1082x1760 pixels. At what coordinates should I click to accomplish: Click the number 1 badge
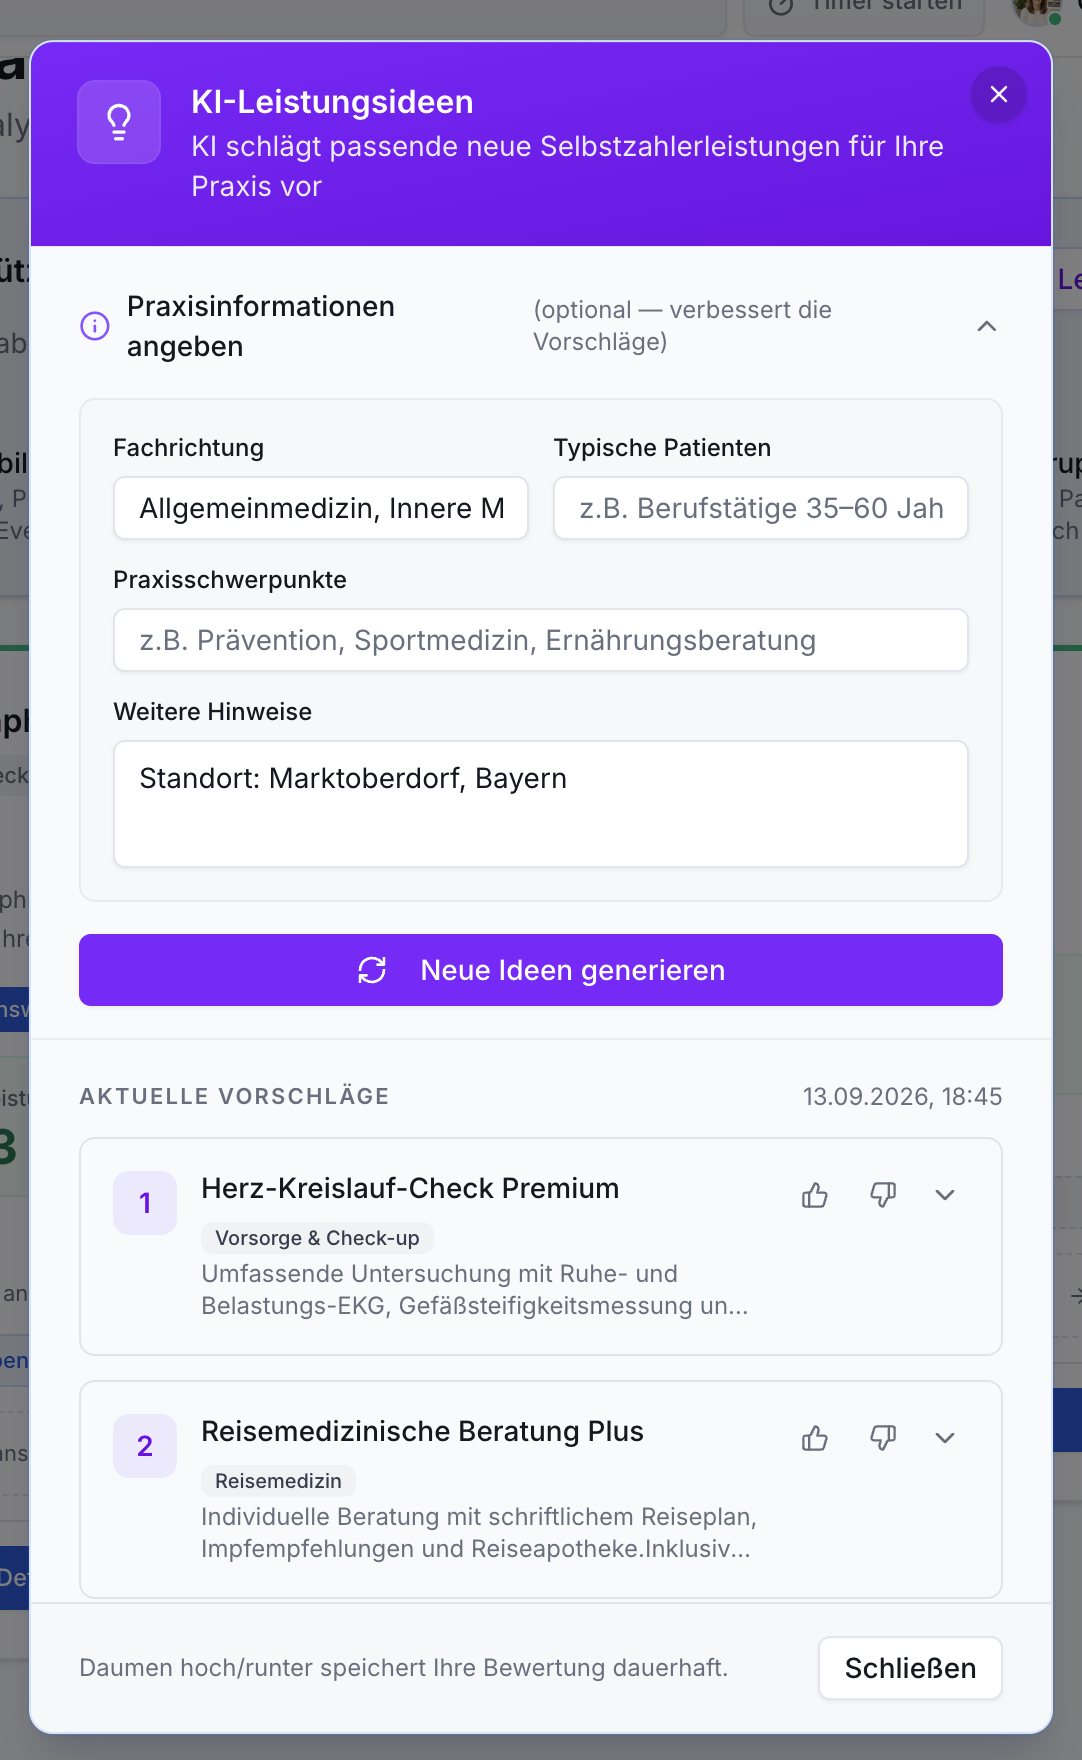click(x=145, y=1203)
